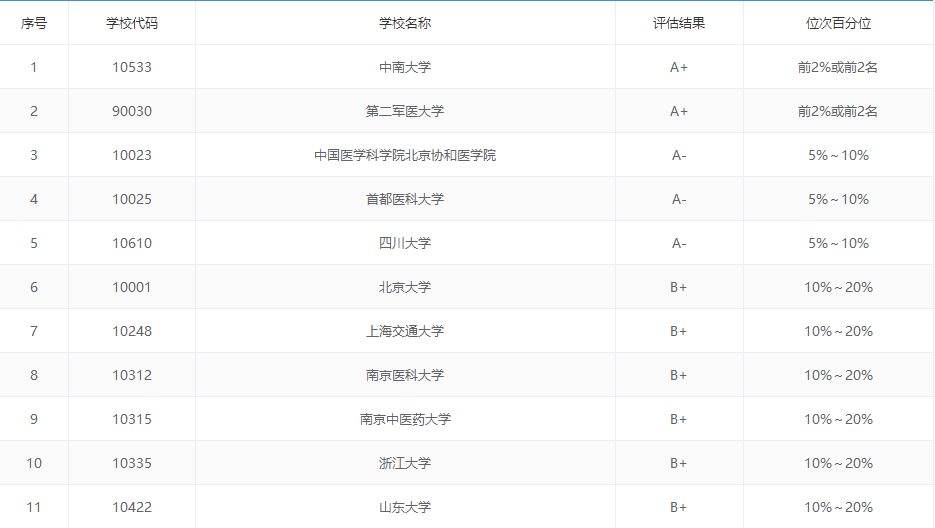This screenshot has width=935, height=528.
Task: Click school code 10533
Action: coord(132,67)
